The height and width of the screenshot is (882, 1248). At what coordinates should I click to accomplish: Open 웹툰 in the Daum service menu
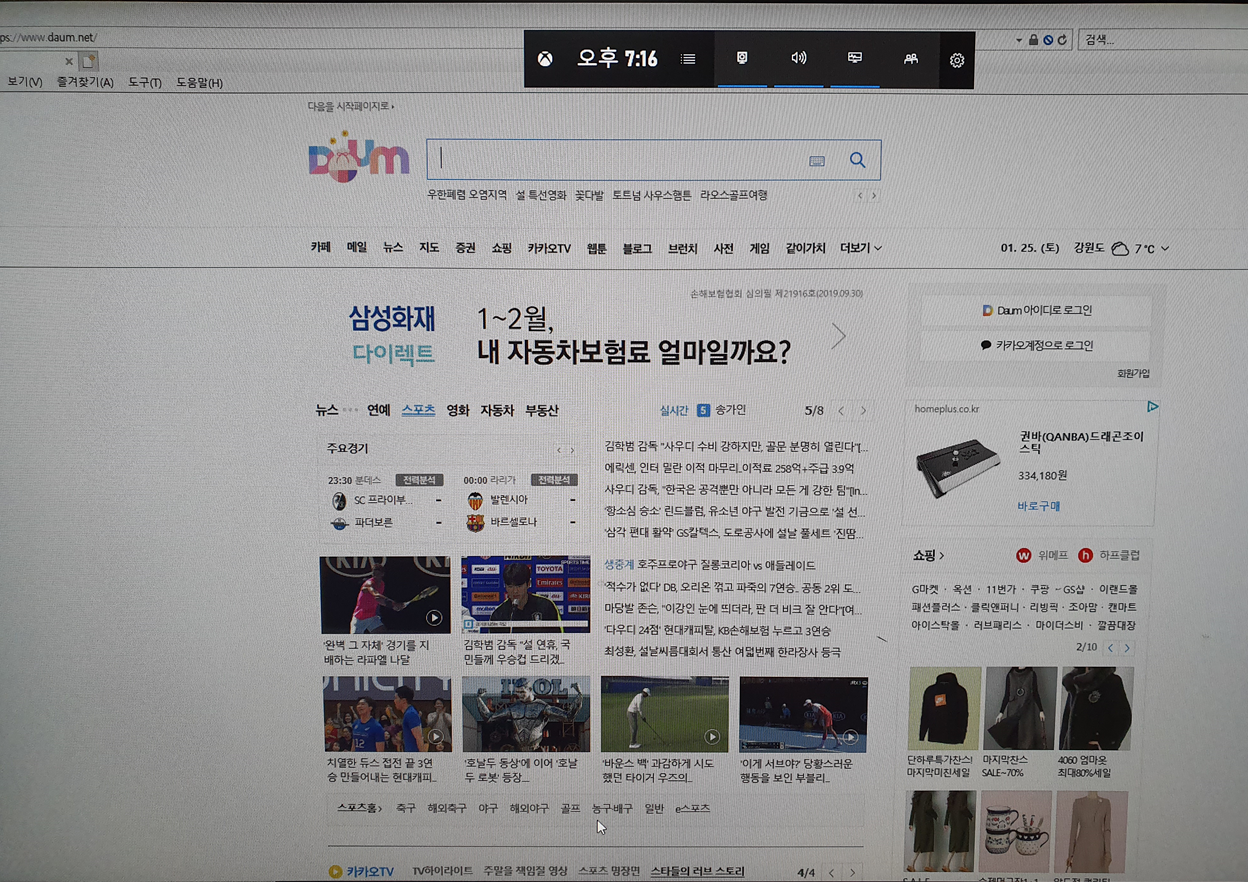click(x=597, y=248)
